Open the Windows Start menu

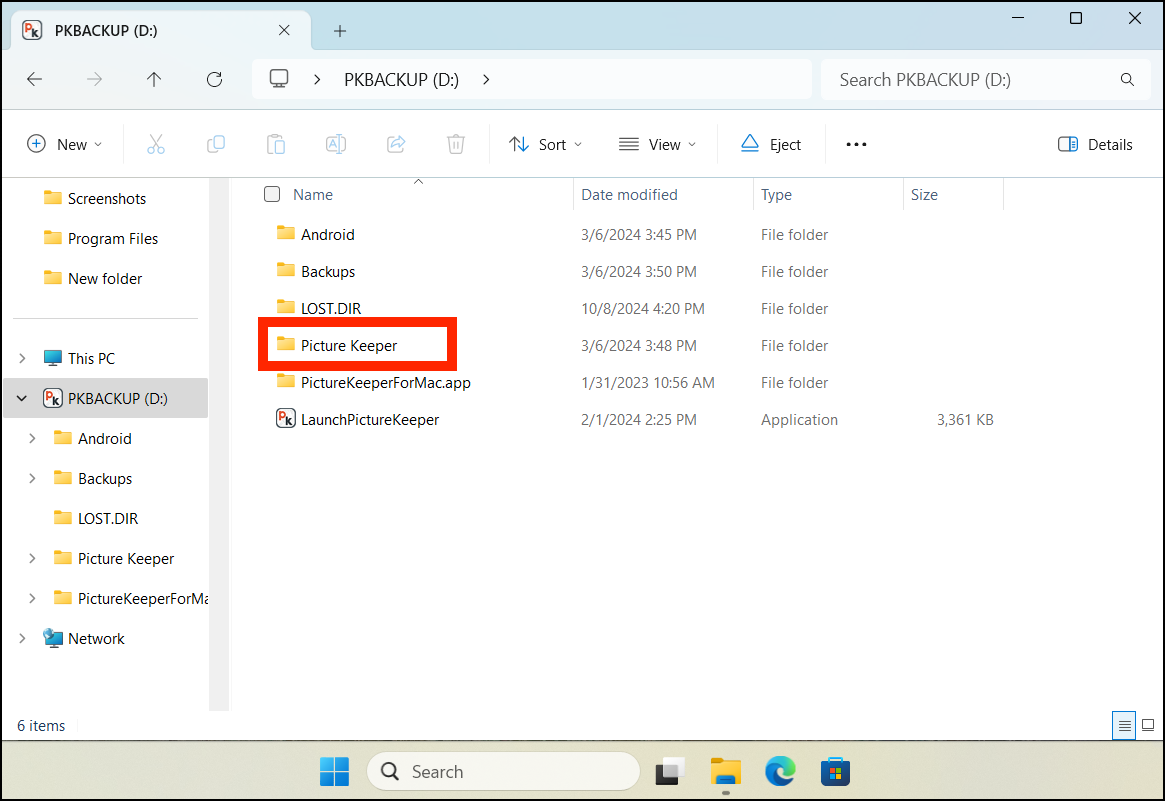tap(334, 771)
